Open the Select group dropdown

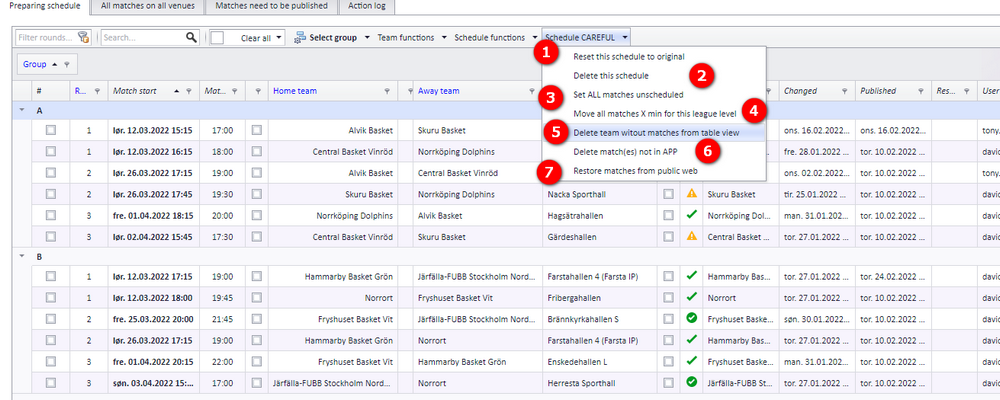(x=367, y=38)
